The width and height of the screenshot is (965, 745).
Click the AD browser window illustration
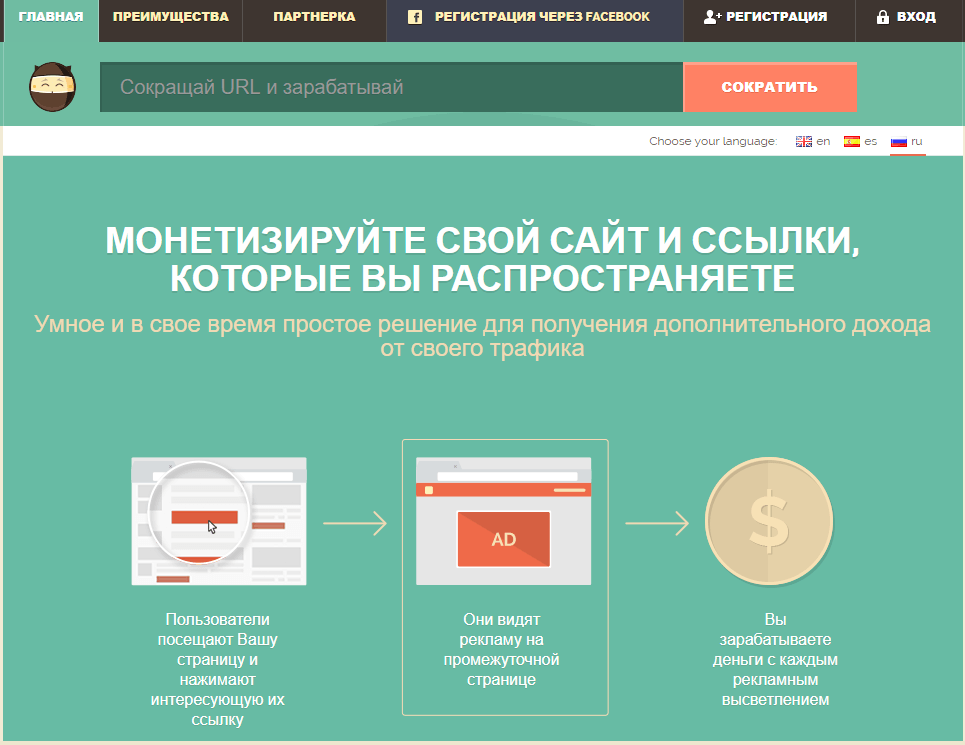click(504, 521)
